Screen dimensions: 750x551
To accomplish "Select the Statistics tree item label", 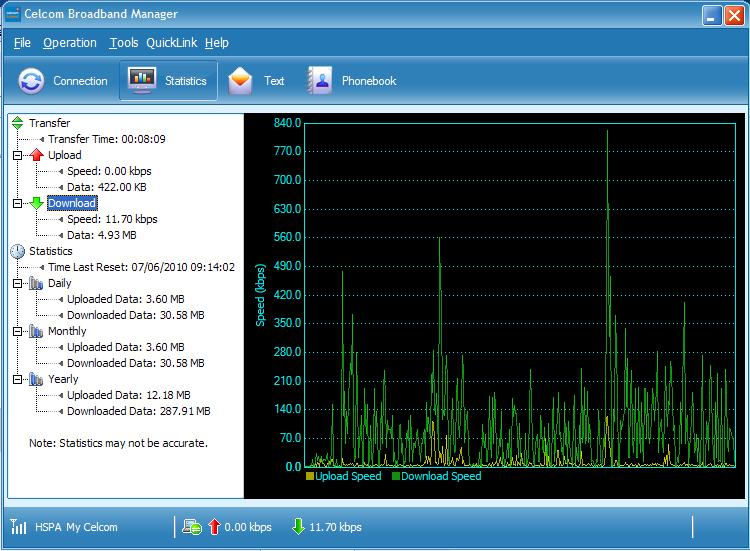I will (x=51, y=251).
